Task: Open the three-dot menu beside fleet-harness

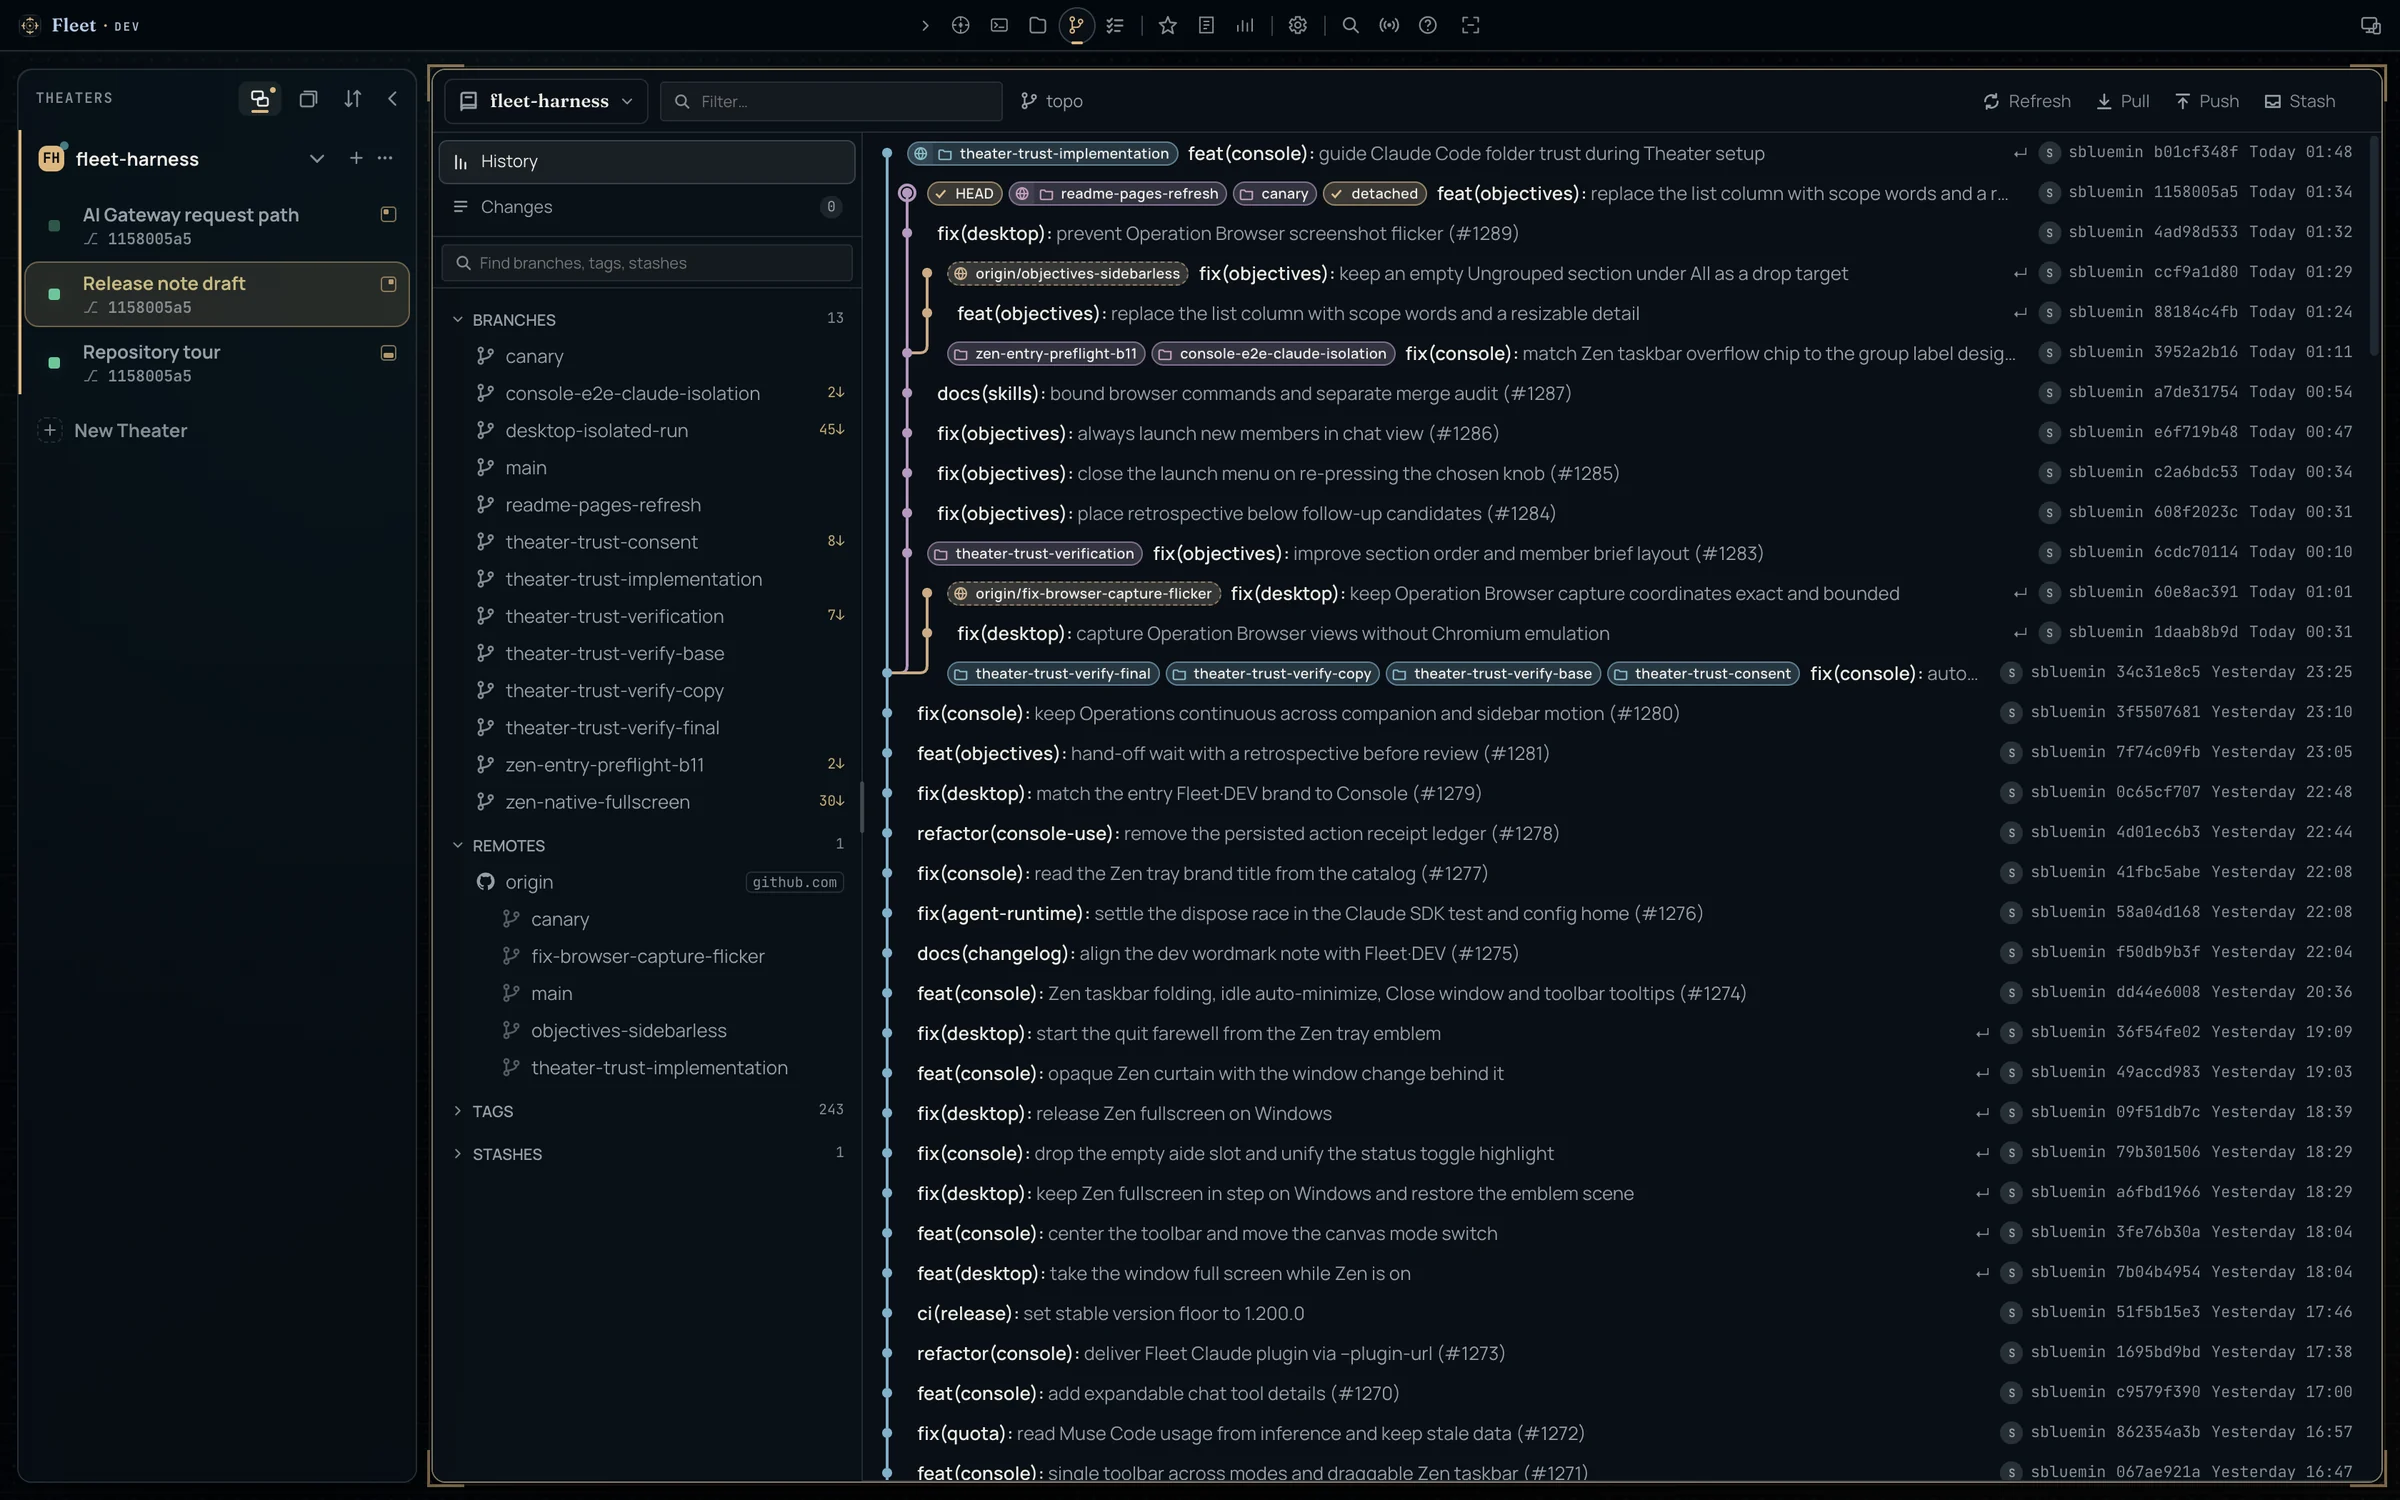Action: tap(385, 158)
